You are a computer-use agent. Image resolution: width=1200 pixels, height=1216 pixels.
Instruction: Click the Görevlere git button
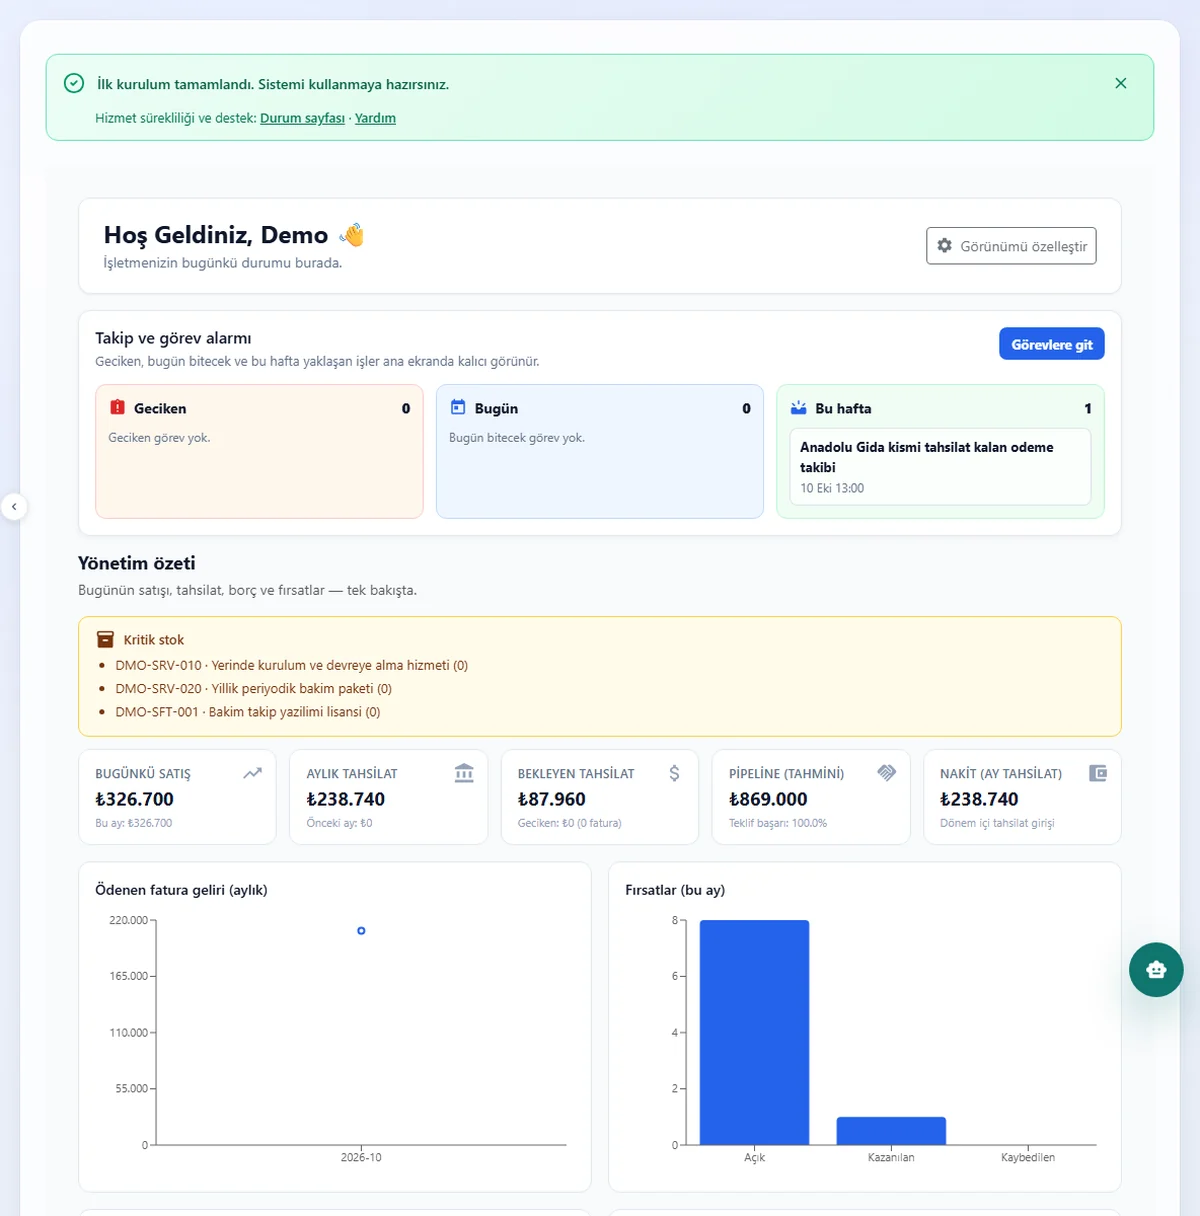click(x=1052, y=344)
